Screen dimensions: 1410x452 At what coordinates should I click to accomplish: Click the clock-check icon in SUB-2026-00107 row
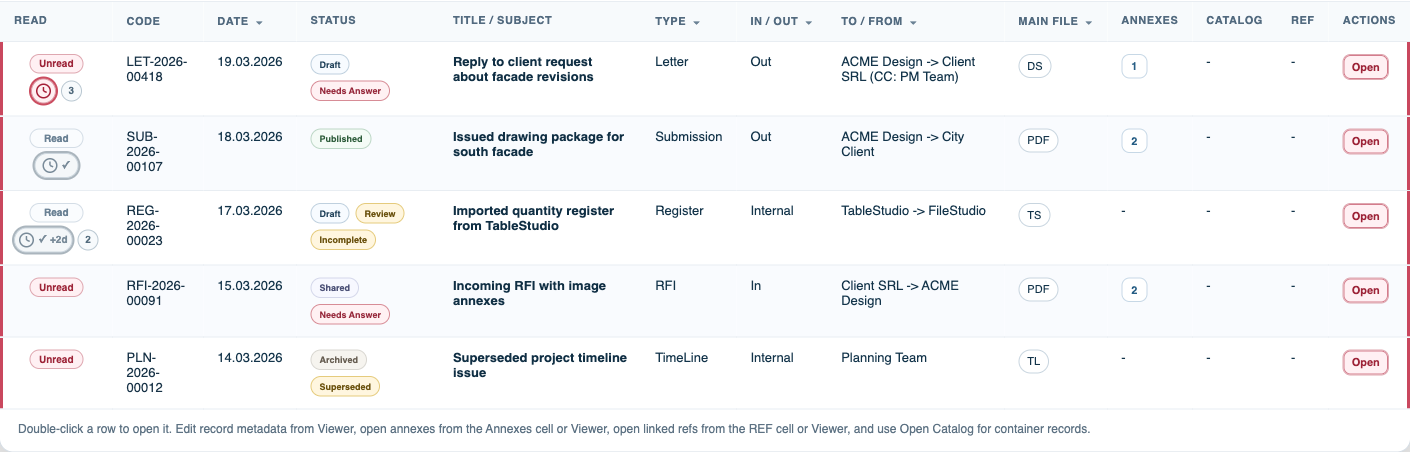click(x=56, y=165)
